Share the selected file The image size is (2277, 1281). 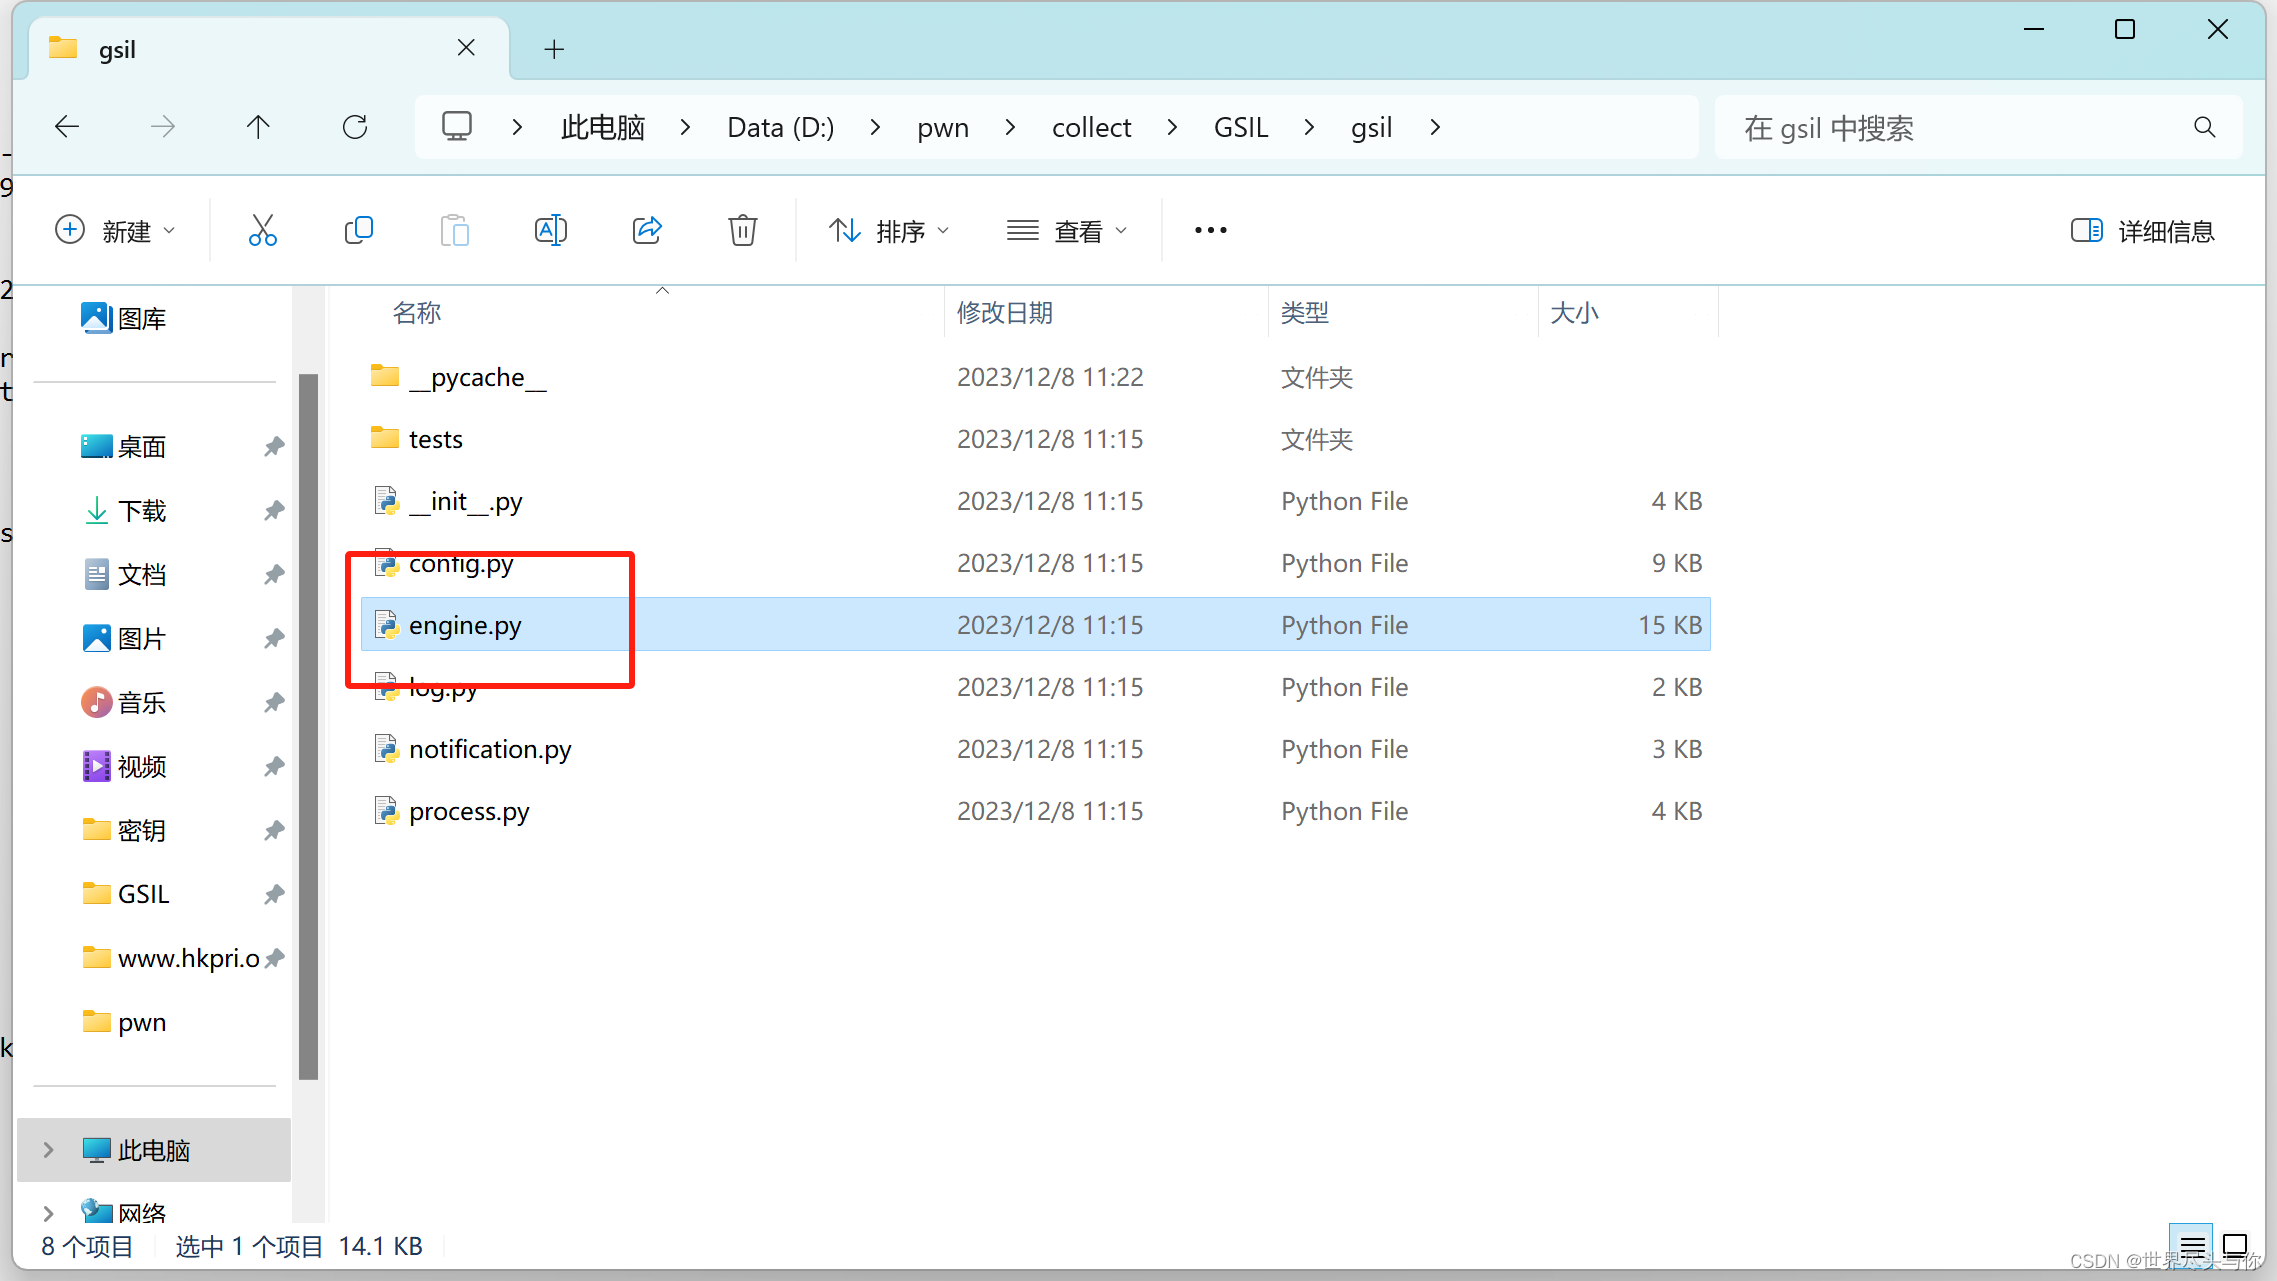[x=647, y=230]
